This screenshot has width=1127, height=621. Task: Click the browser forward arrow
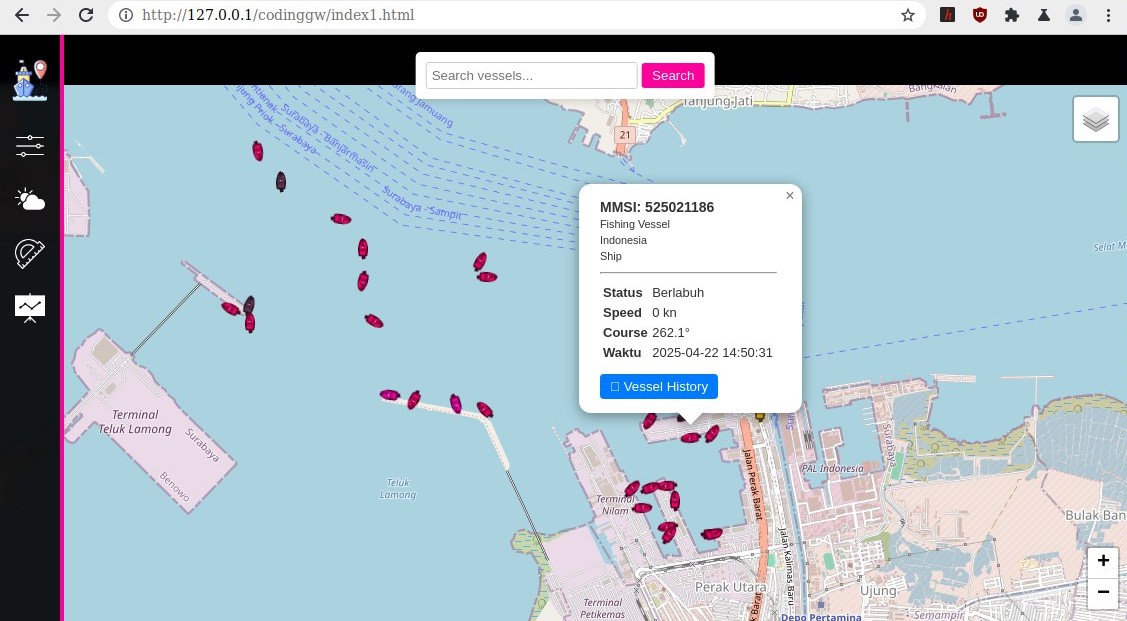pos(54,15)
